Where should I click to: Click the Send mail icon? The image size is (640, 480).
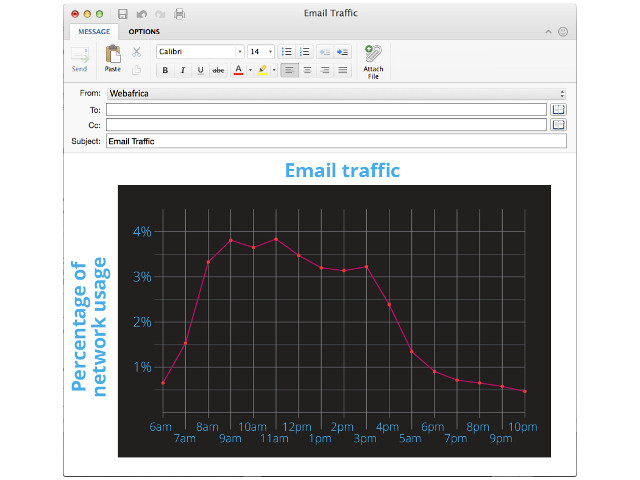pos(79,56)
